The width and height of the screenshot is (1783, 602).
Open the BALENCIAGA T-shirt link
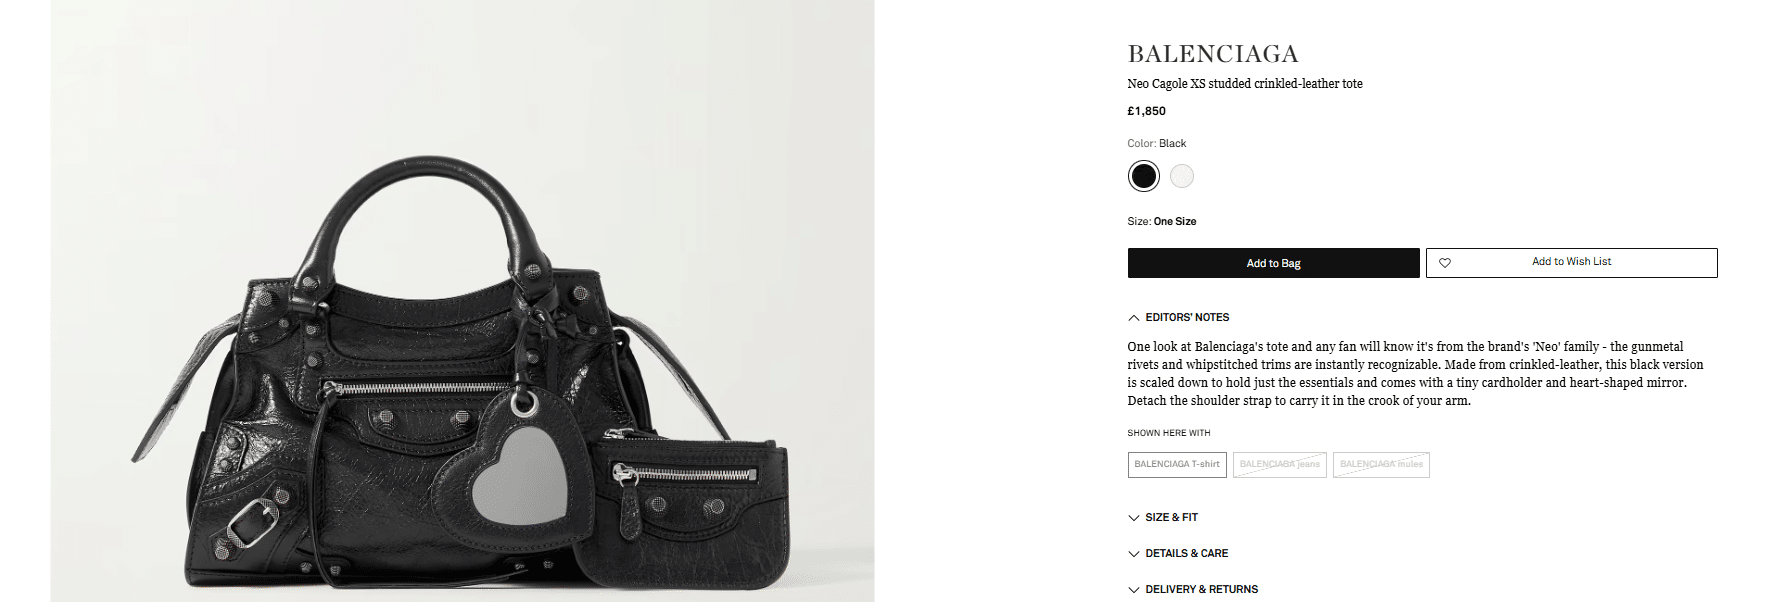[x=1177, y=464]
